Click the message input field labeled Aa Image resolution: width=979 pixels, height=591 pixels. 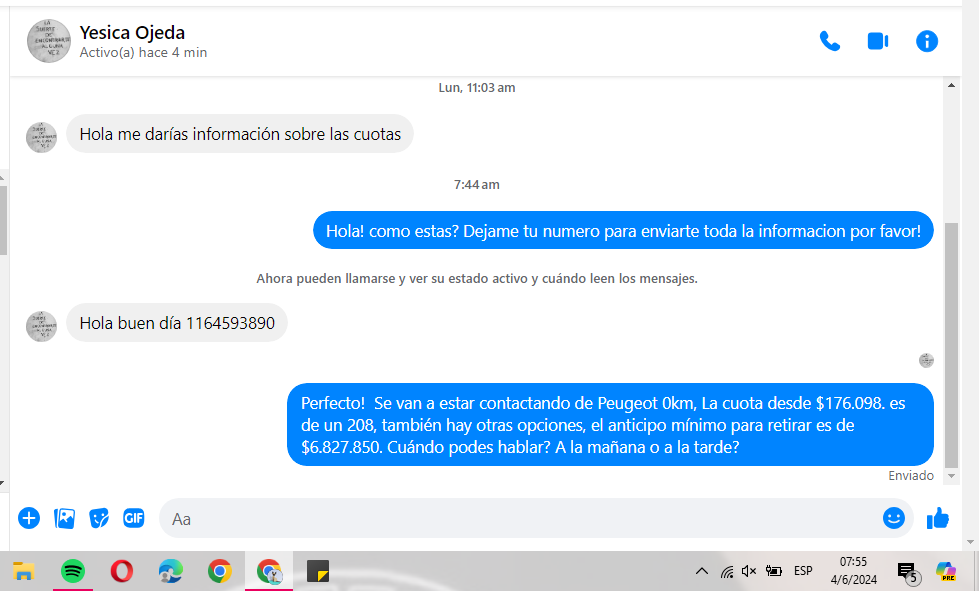[520, 518]
